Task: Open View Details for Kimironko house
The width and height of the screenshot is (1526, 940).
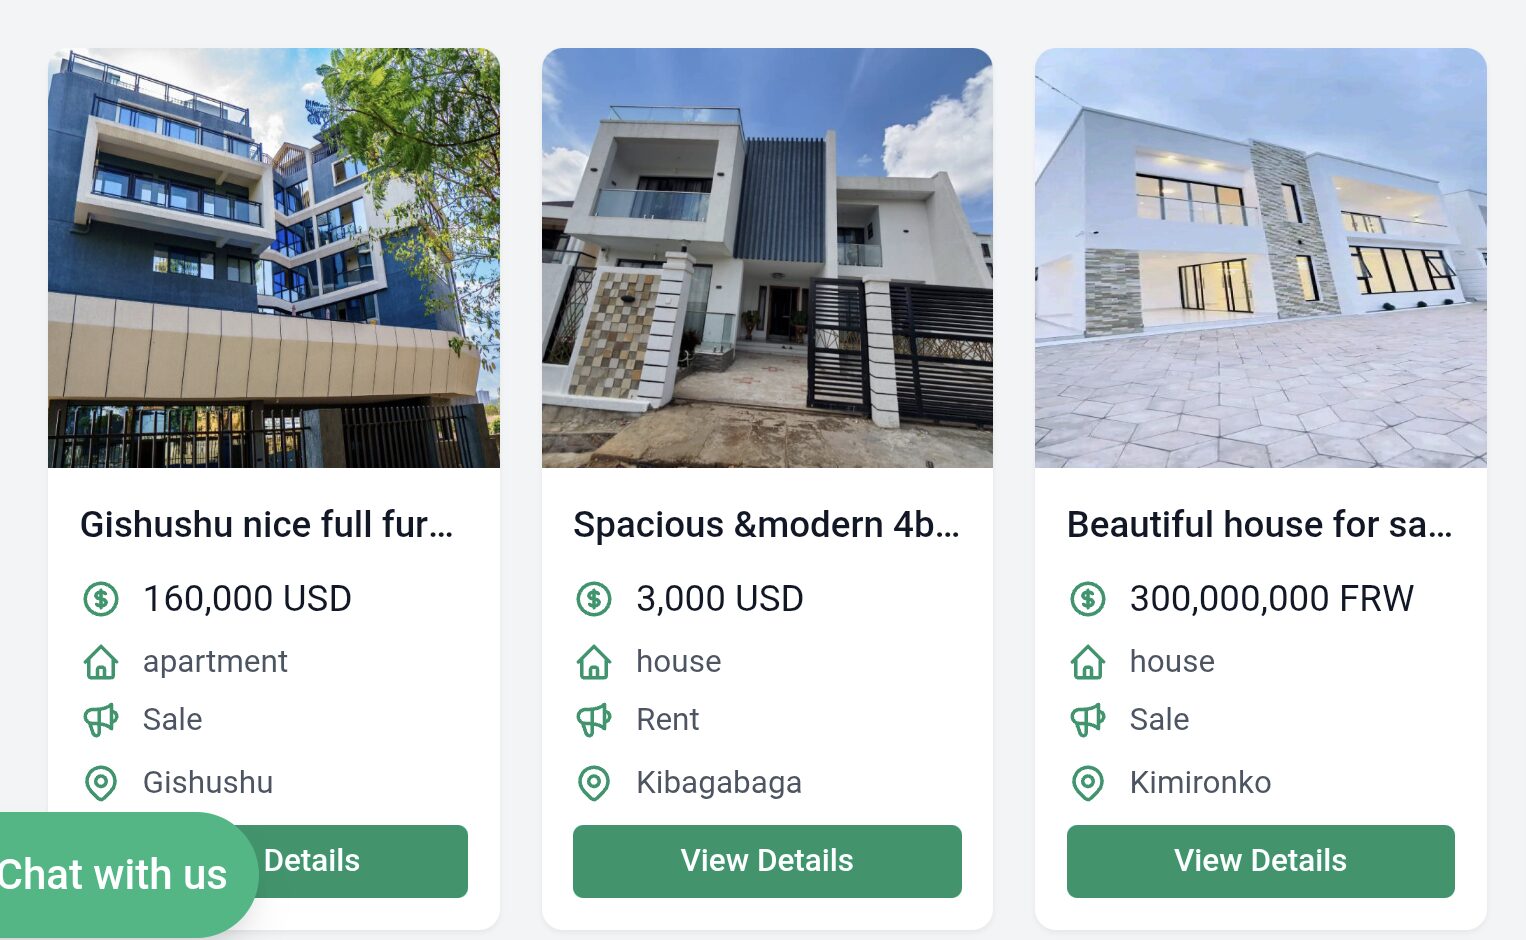Action: point(1260,861)
